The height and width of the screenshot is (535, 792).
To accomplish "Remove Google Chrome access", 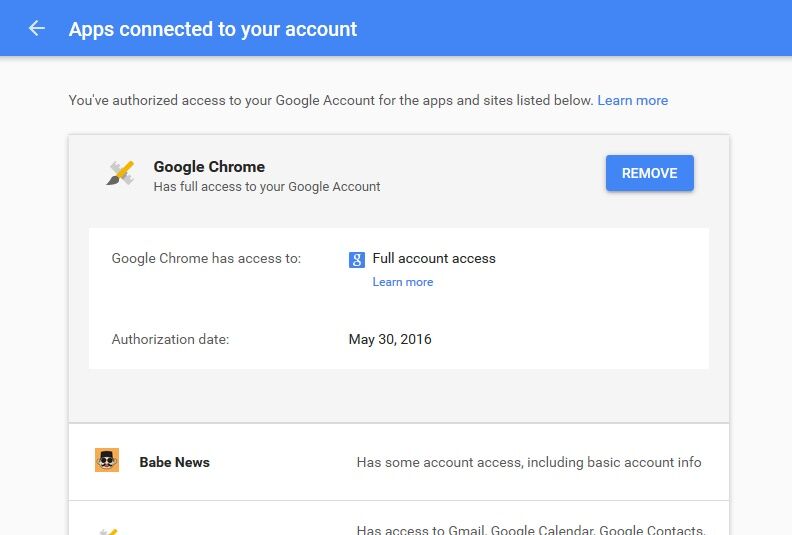I will [x=650, y=173].
